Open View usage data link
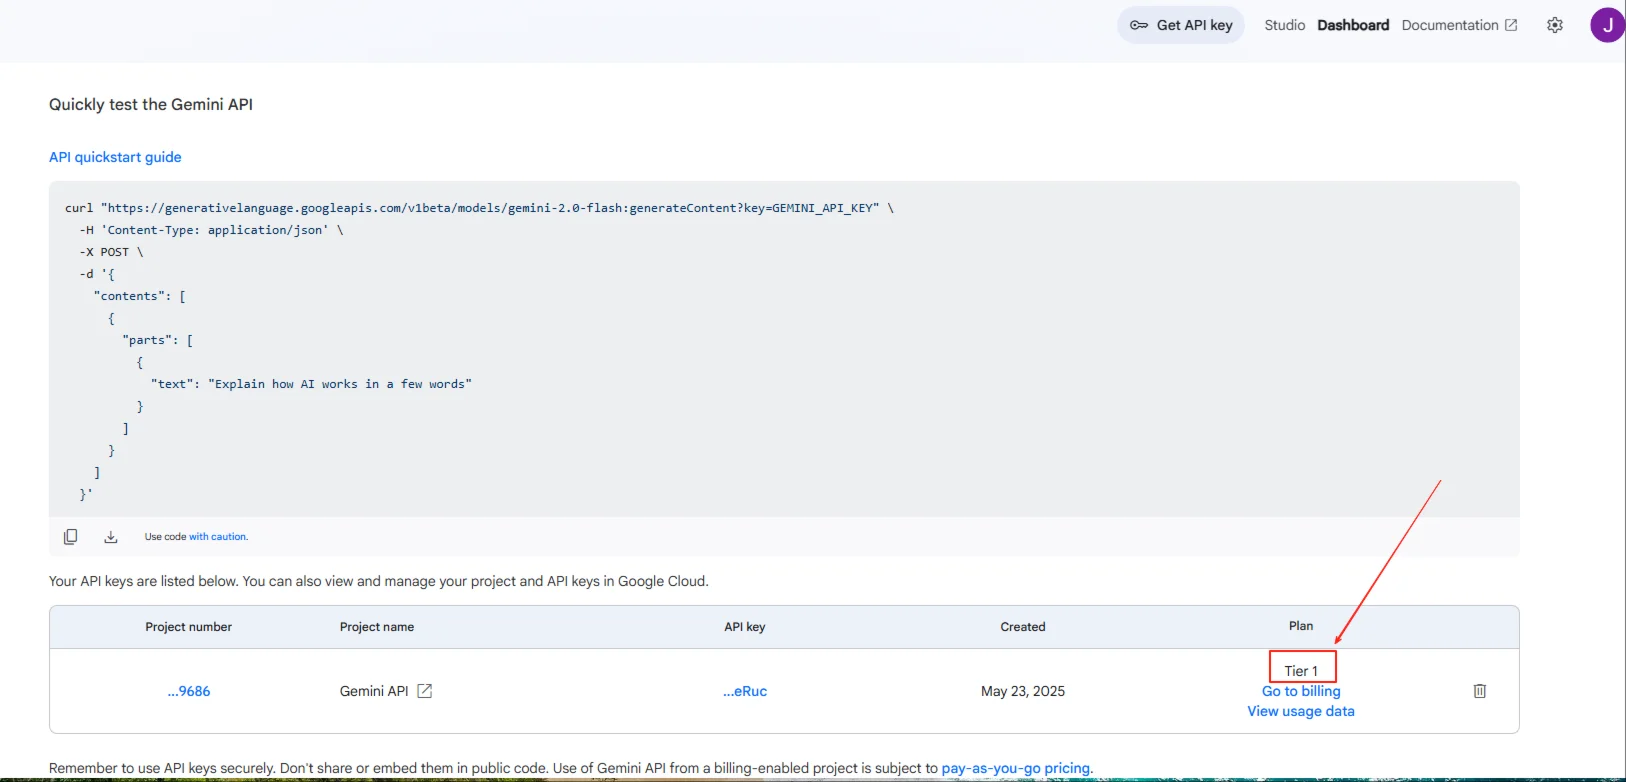 1301,711
